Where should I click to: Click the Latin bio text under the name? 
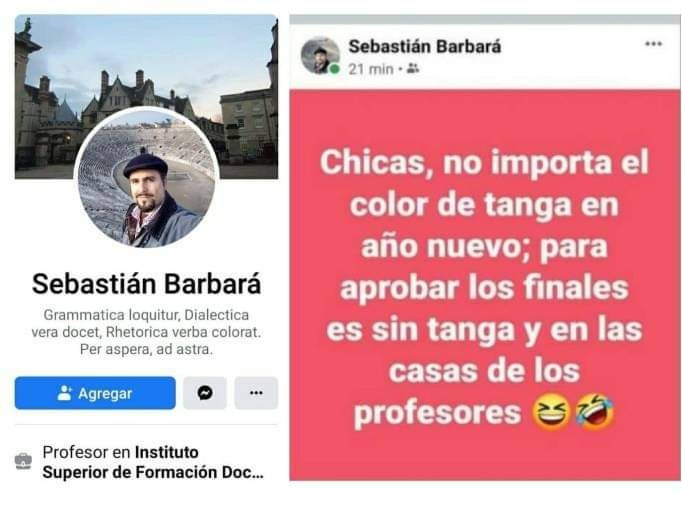pos(146,332)
